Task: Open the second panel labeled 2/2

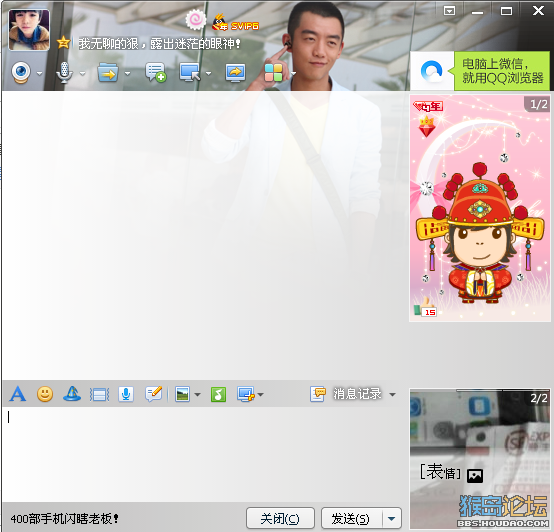Action: point(480,459)
